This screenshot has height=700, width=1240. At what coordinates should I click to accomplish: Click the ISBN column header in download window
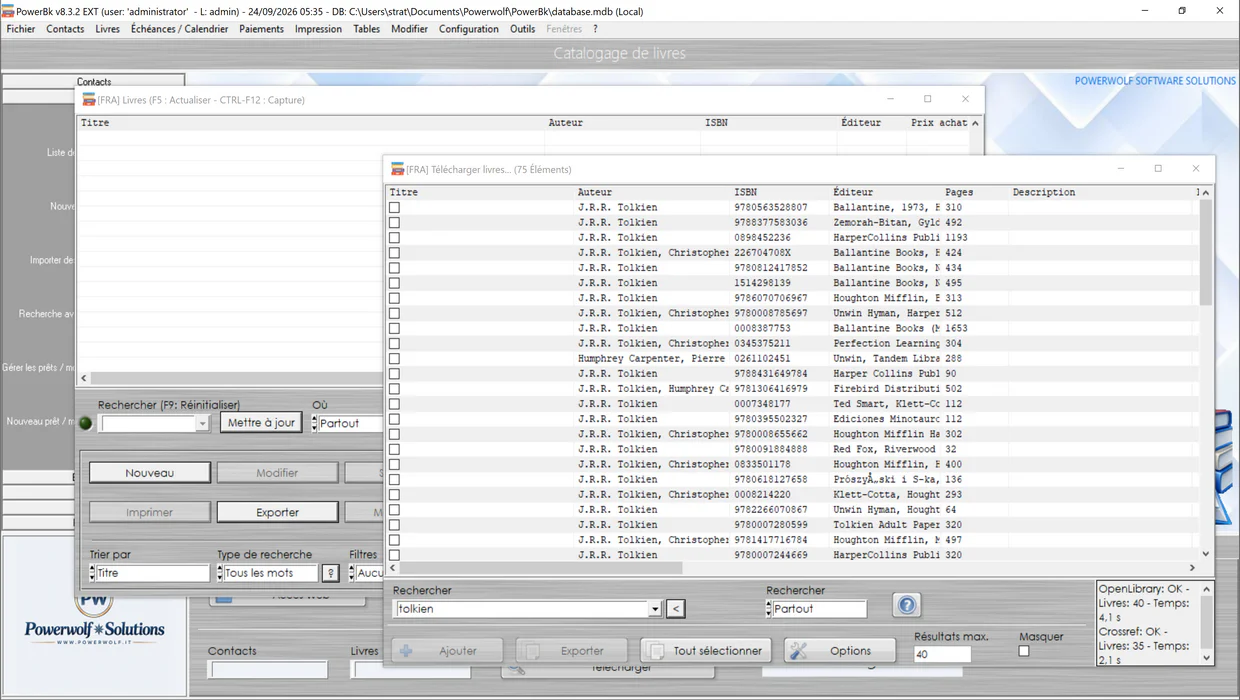coord(746,192)
